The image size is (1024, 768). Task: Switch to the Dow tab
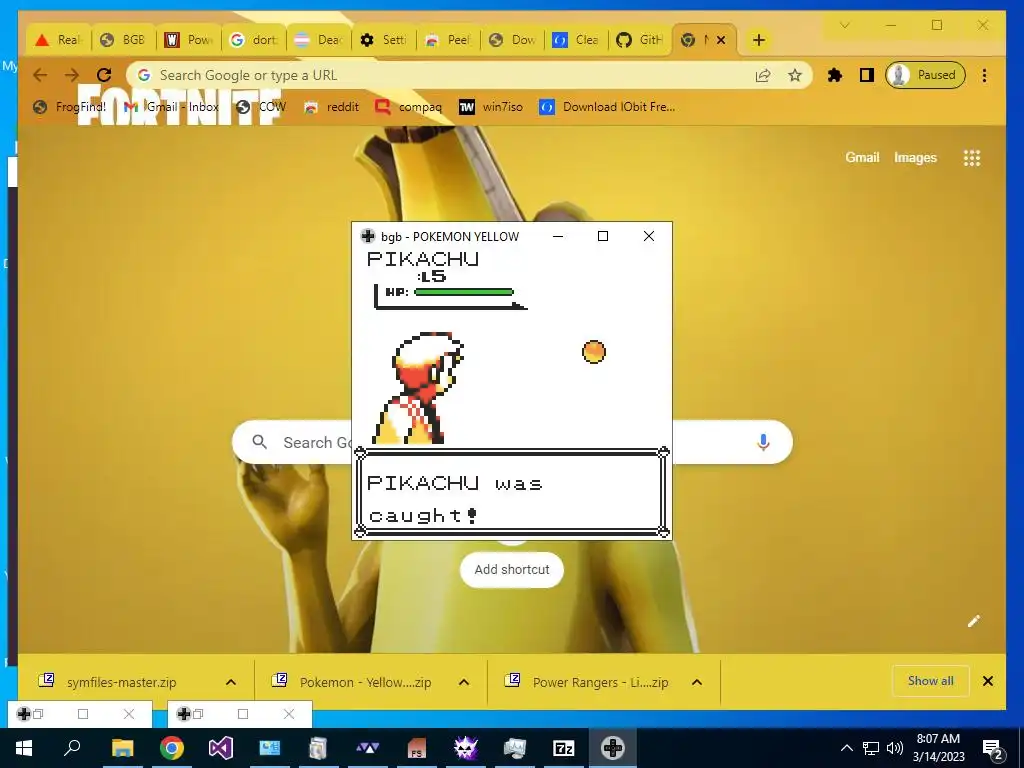tap(514, 40)
